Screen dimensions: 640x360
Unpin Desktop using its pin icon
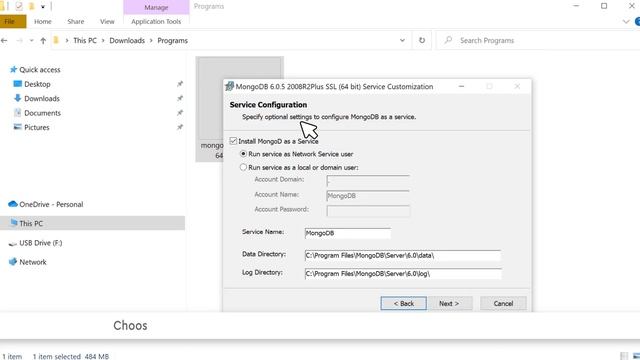179,84
